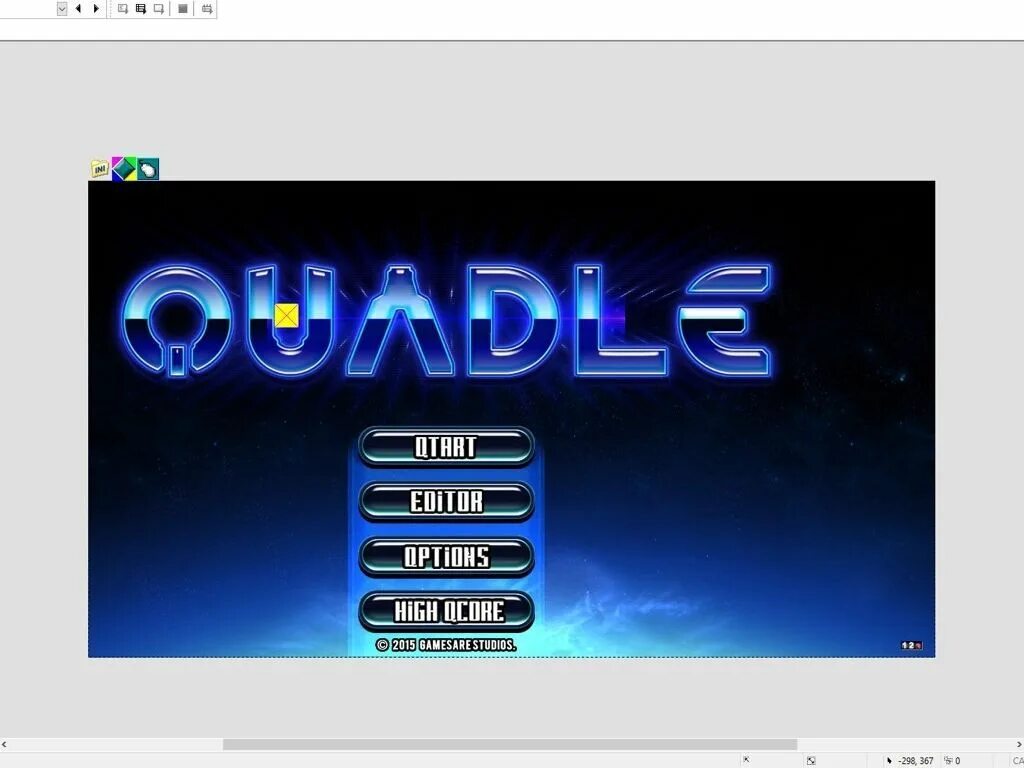
Task: Open the frame selector dropdown arrow
Action: 62,8
